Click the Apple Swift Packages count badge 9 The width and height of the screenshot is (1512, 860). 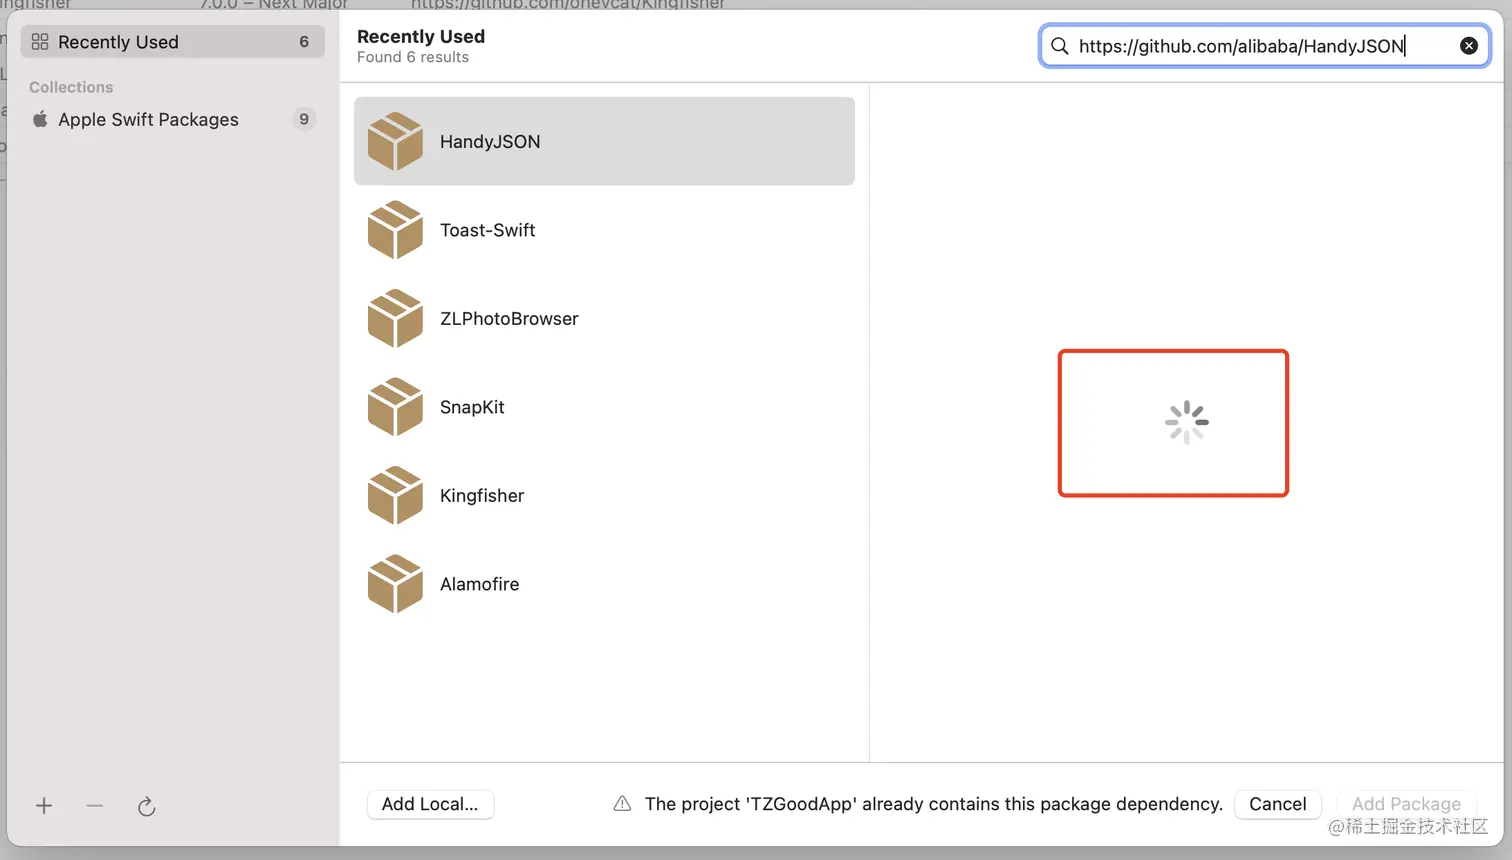pyautogui.click(x=304, y=119)
